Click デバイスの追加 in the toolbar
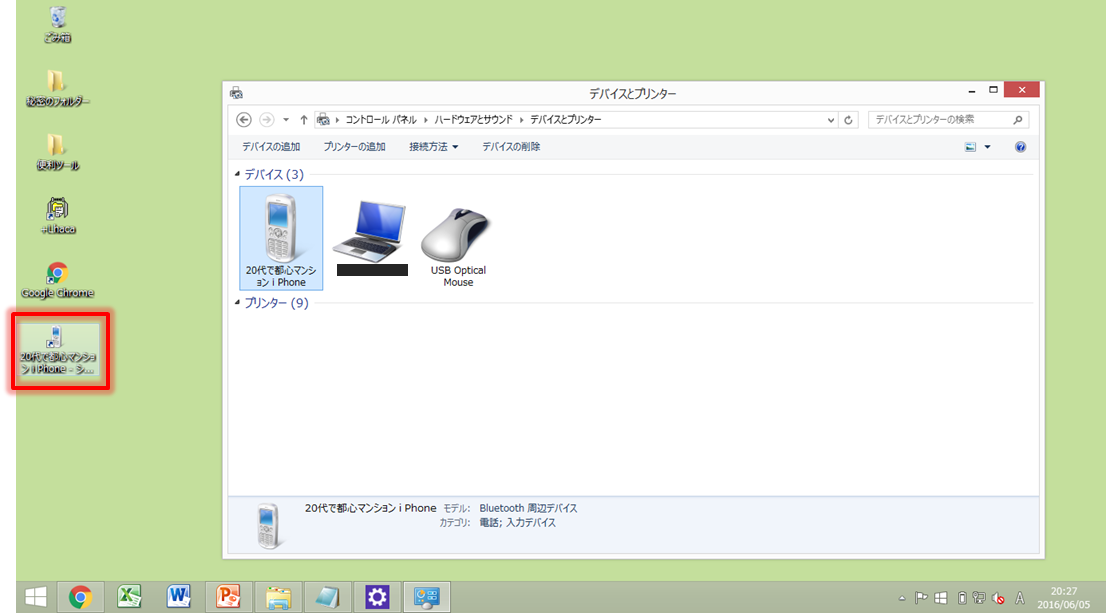The height and width of the screenshot is (613, 1106). point(271,147)
